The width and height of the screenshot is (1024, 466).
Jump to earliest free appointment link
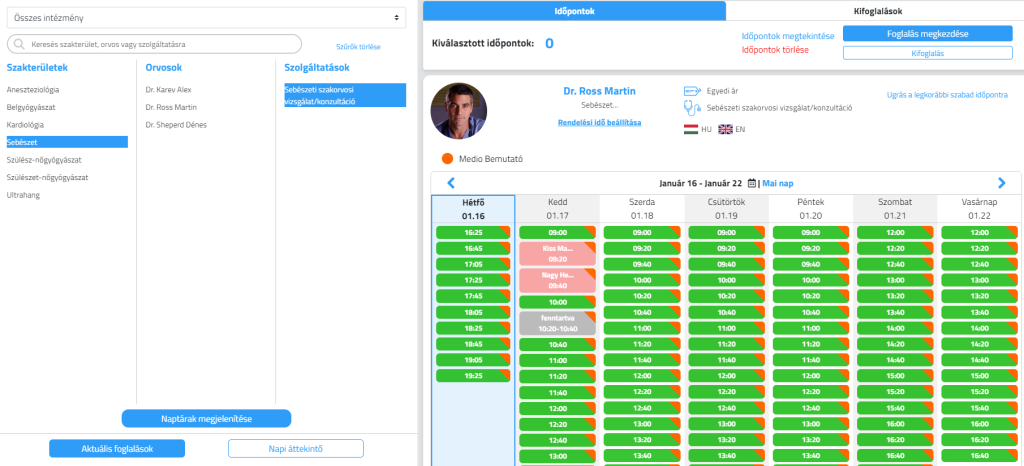pyautogui.click(x=947, y=95)
